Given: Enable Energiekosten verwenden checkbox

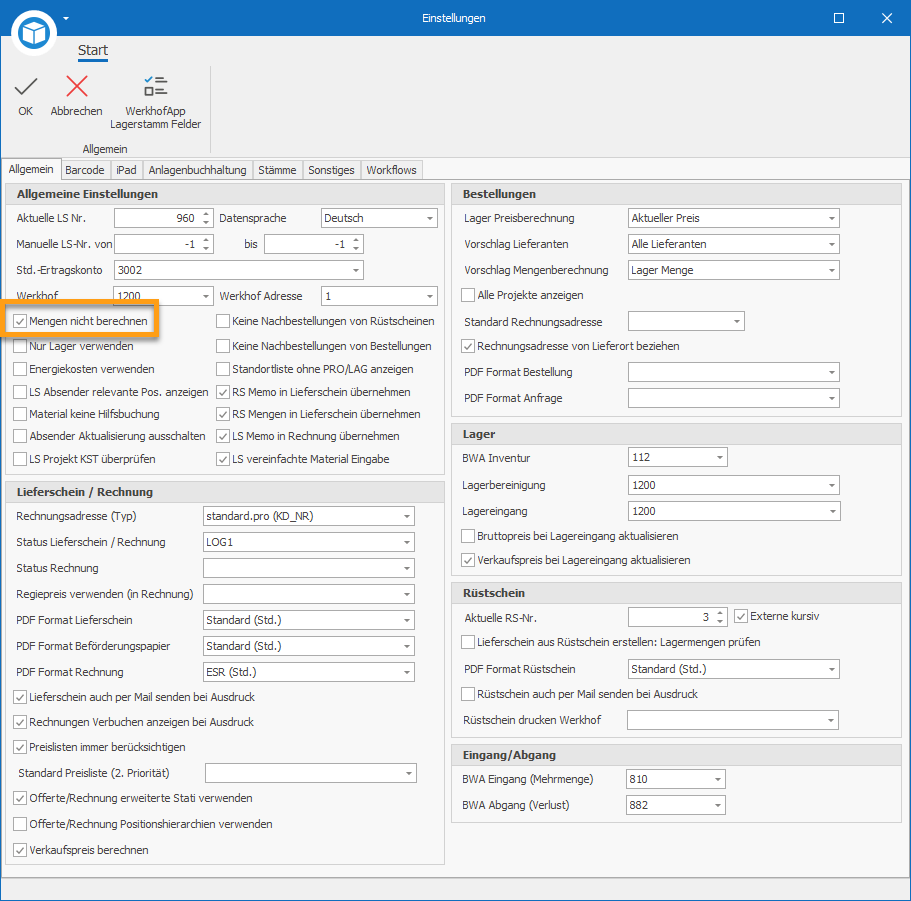Looking at the screenshot, I should click(x=20, y=369).
